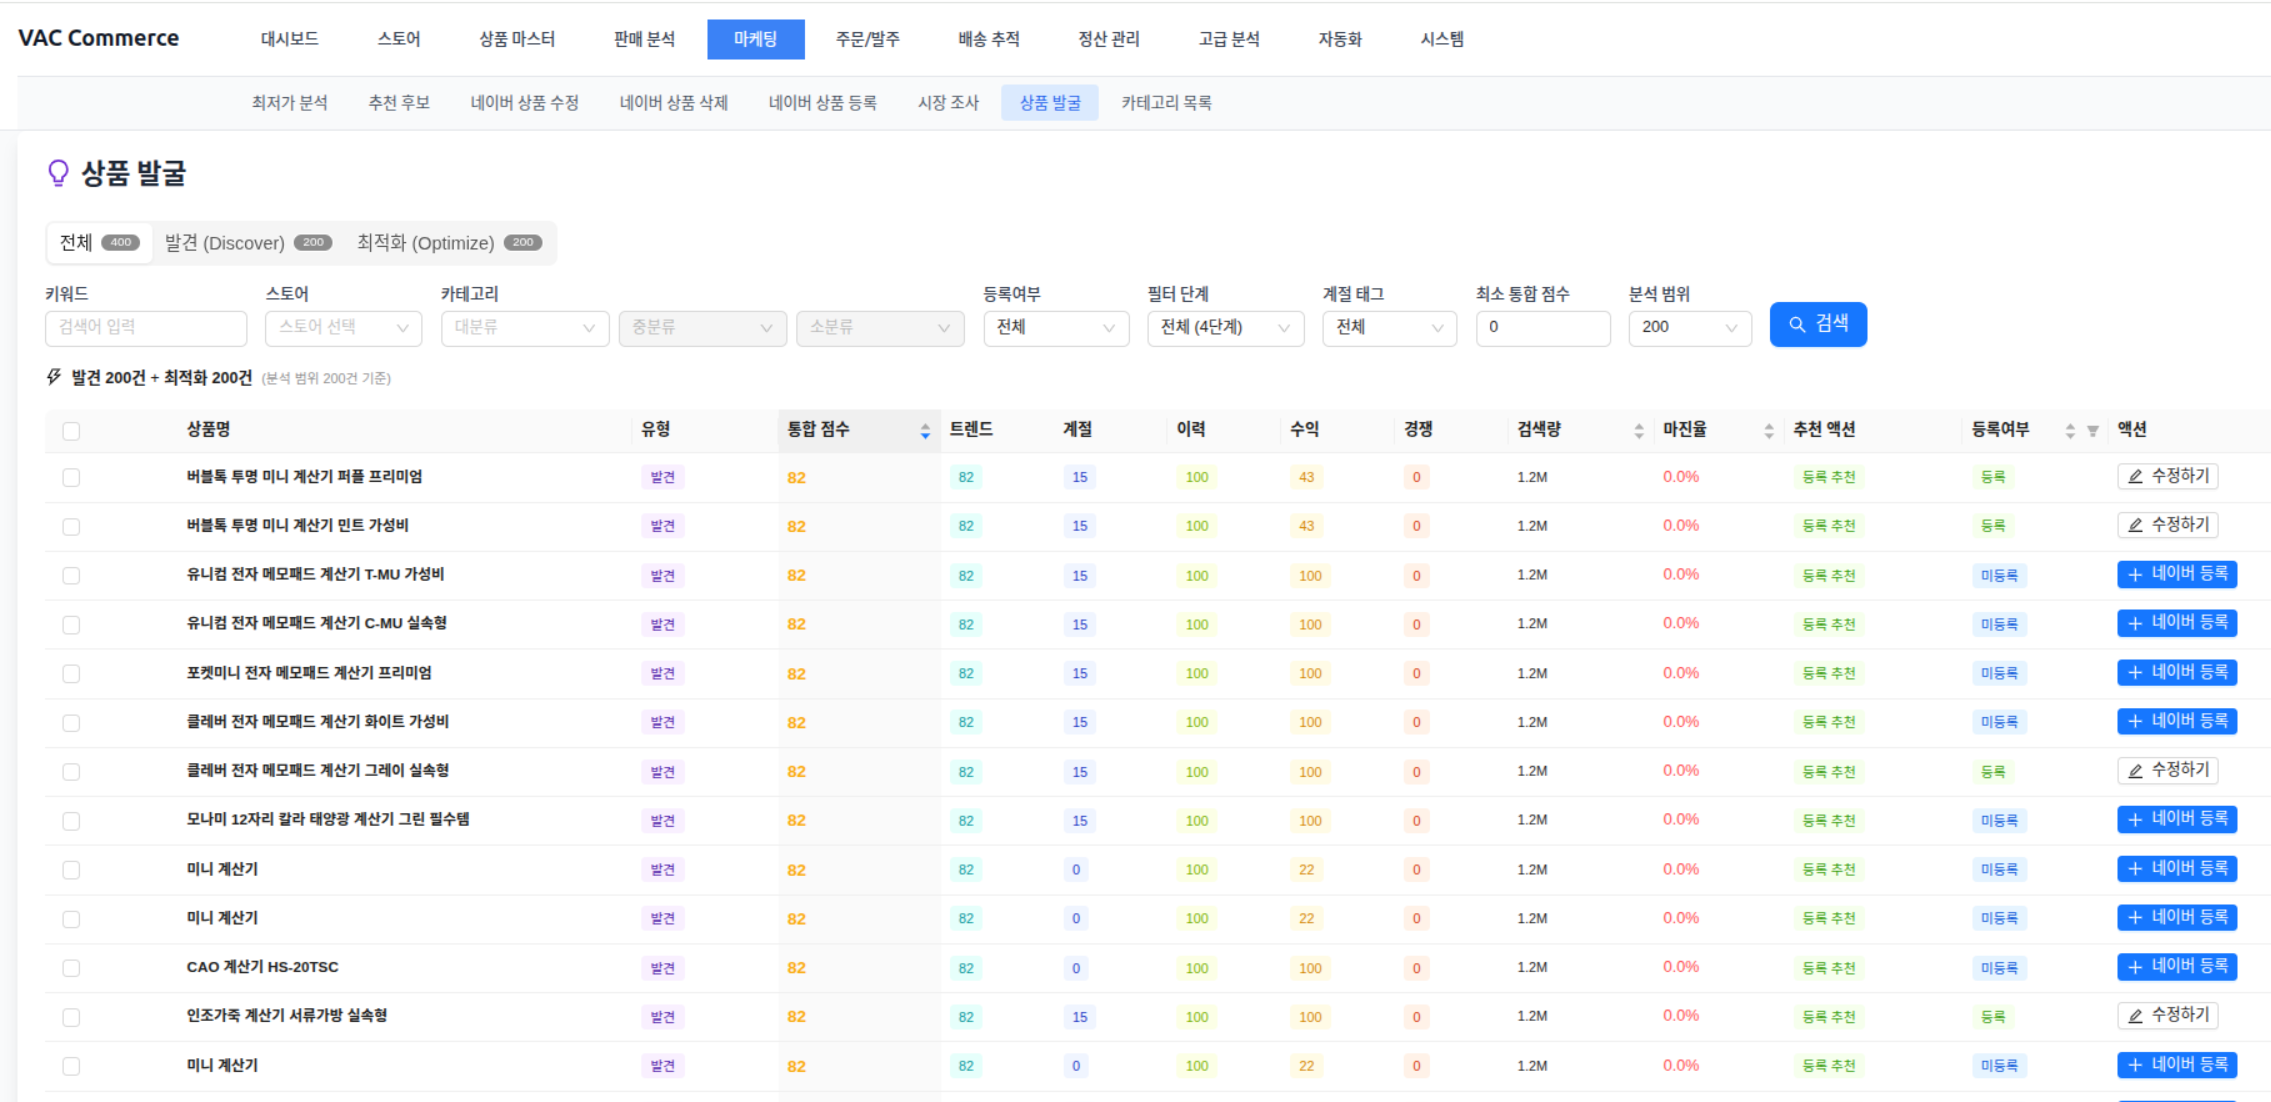
Task: Switch to 네이버 상품 수정 sub-tab
Action: [x=524, y=102]
